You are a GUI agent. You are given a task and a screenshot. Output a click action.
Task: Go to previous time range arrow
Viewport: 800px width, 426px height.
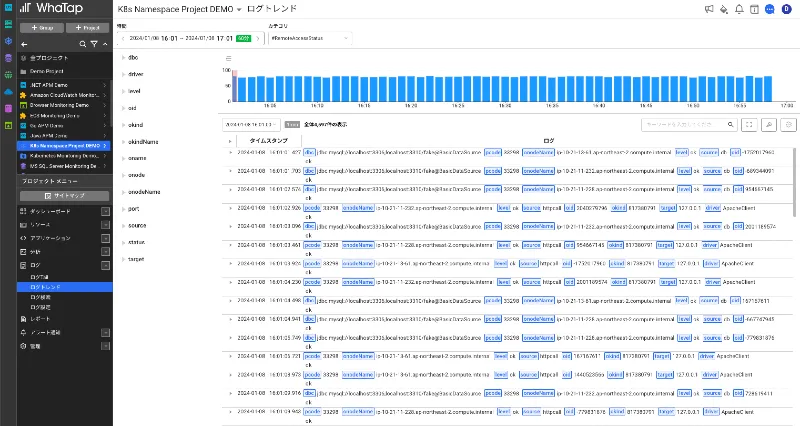click(x=123, y=38)
